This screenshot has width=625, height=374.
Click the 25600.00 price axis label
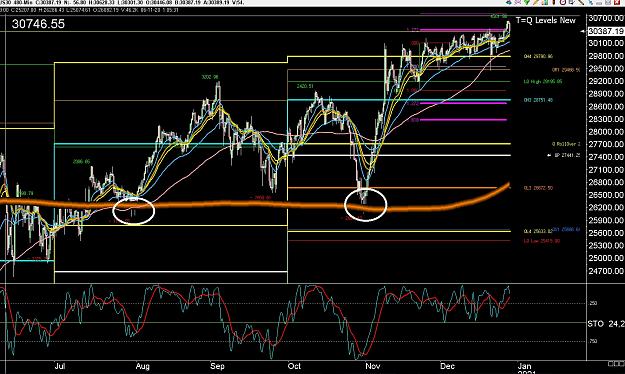pyautogui.click(x=606, y=232)
